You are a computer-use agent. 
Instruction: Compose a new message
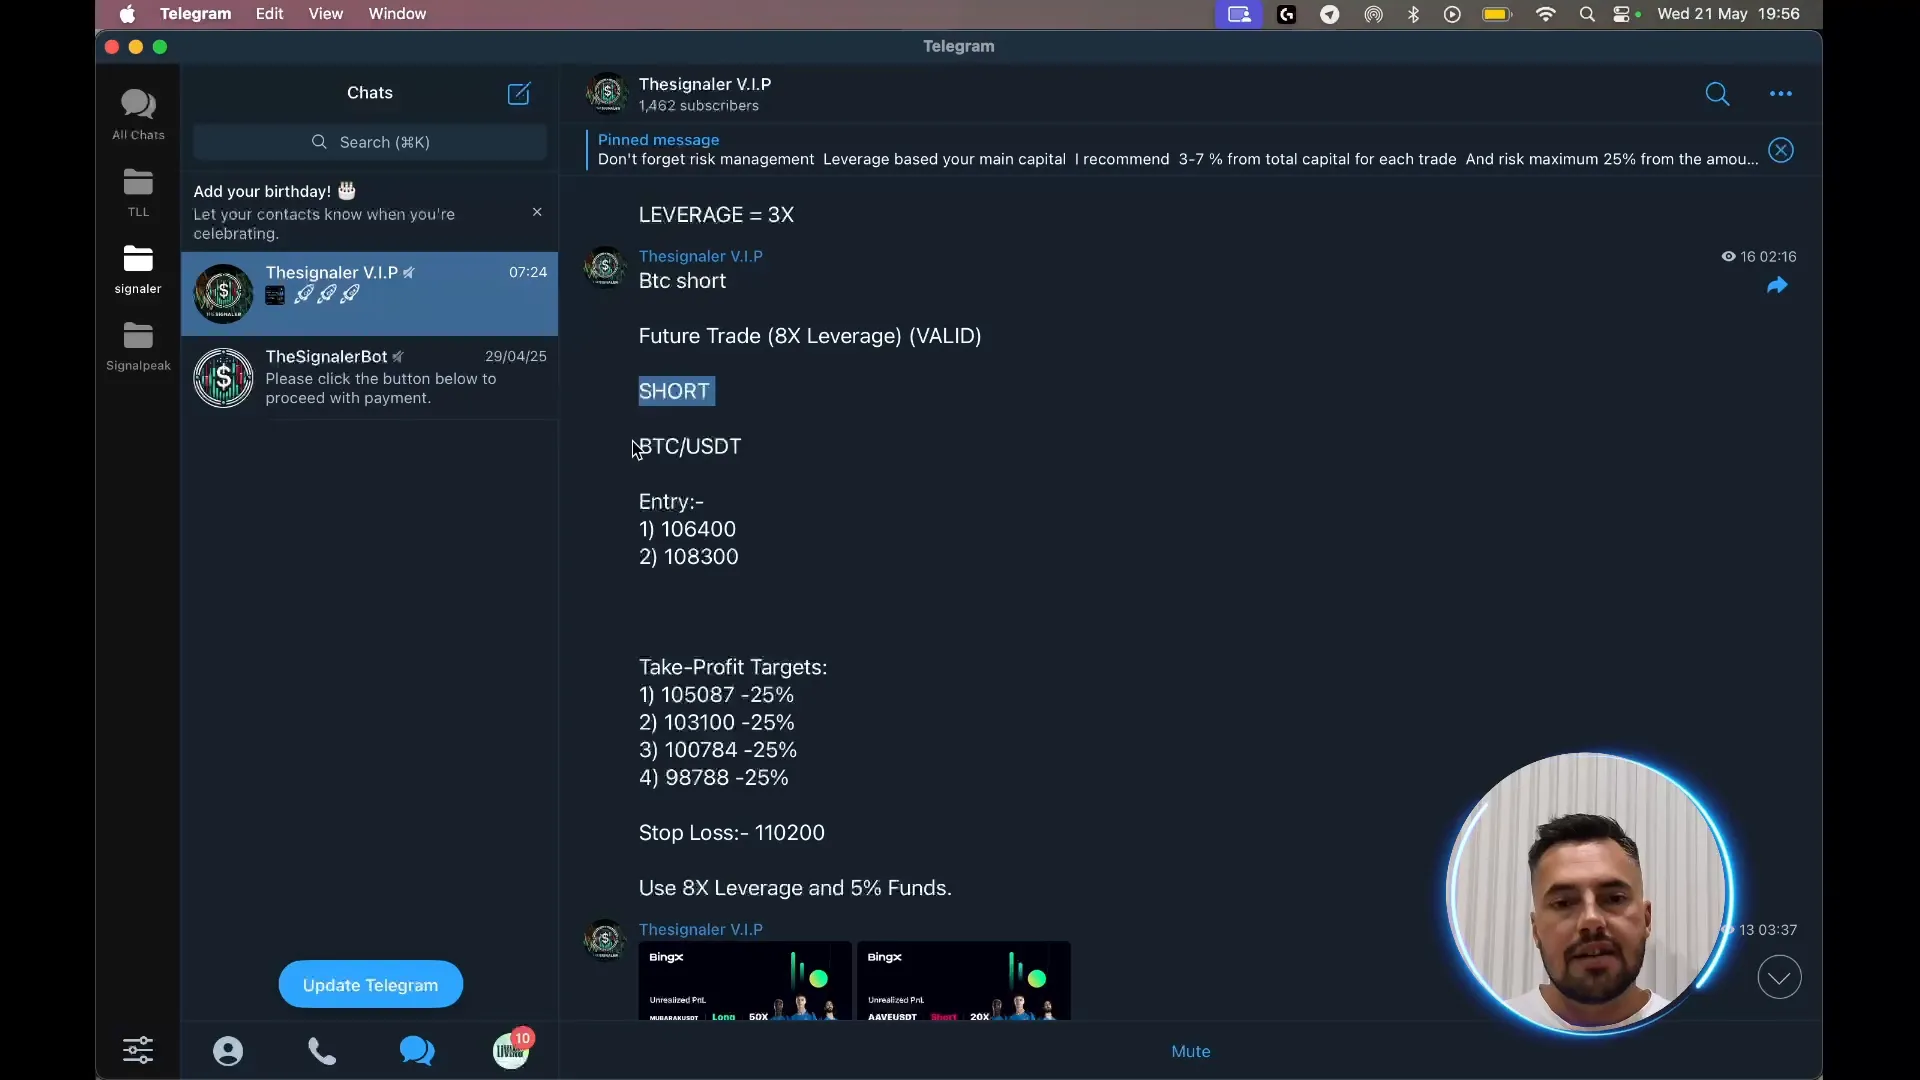pos(519,93)
